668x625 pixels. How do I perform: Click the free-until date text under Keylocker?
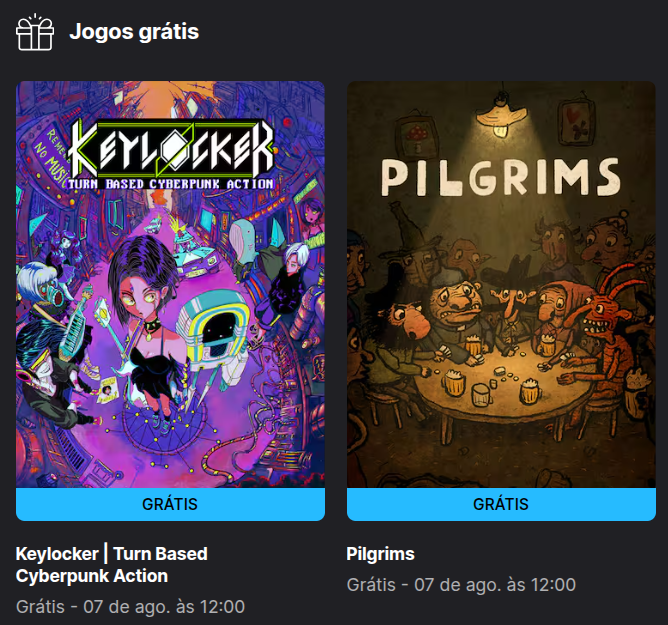(130, 607)
